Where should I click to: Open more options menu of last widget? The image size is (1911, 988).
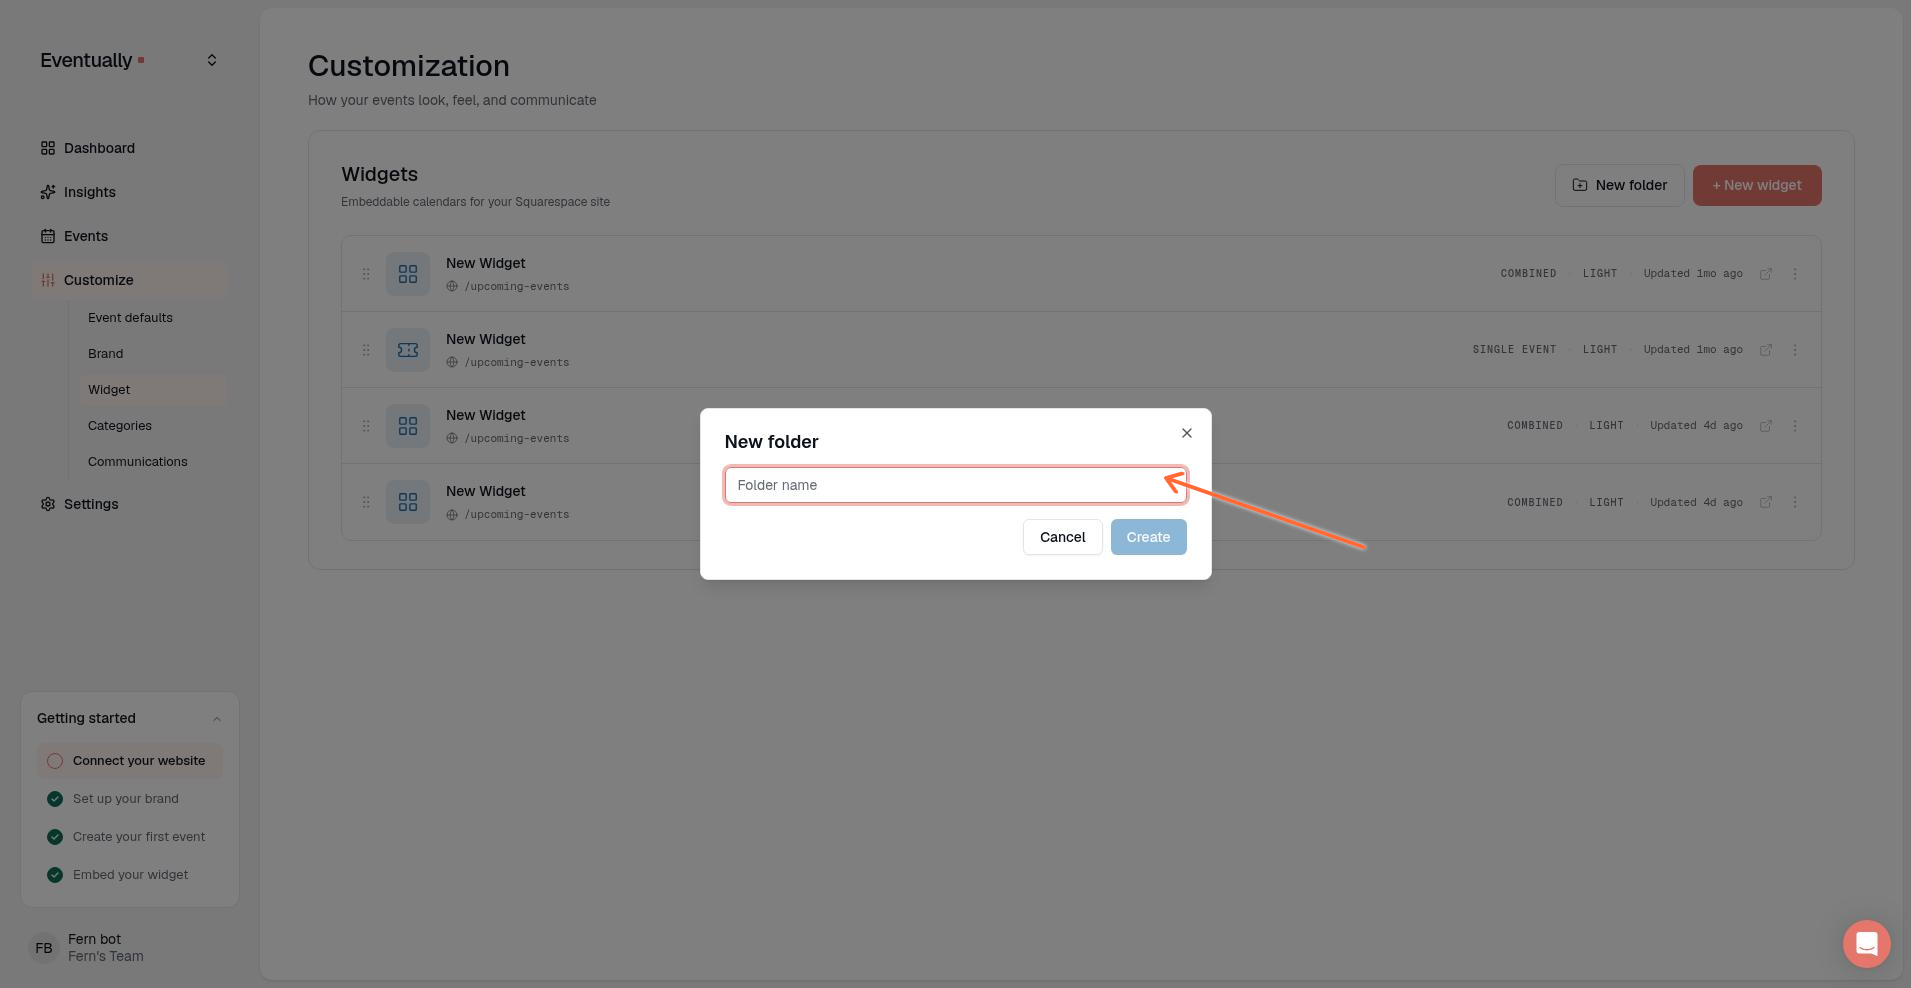1795,502
